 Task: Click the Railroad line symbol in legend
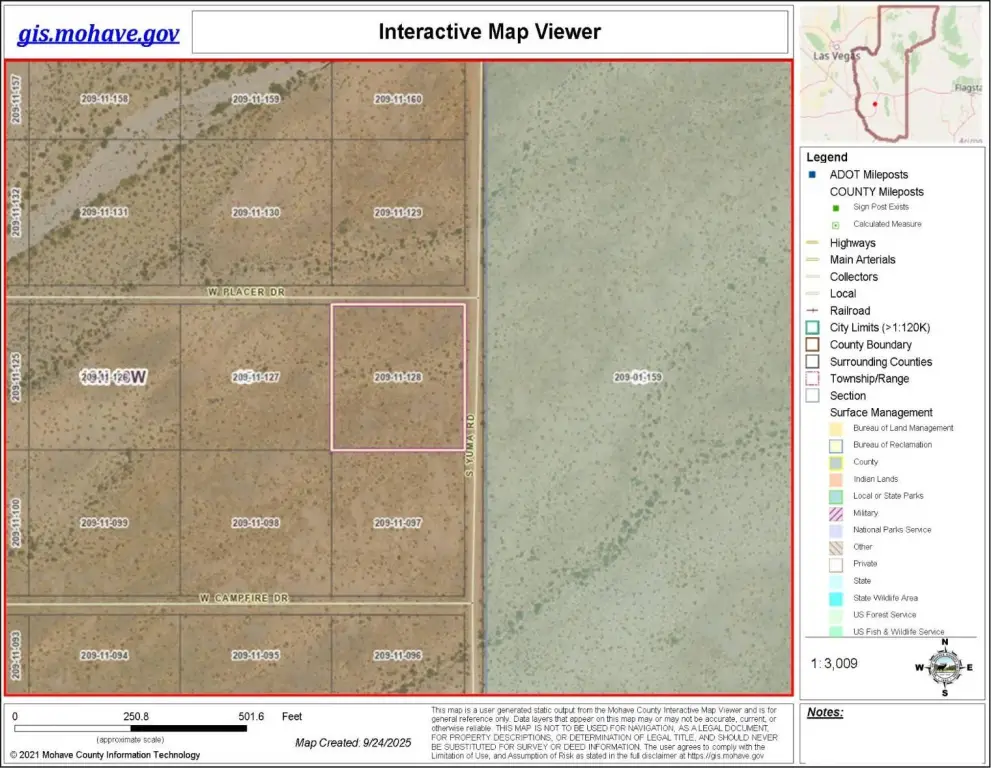pos(812,311)
